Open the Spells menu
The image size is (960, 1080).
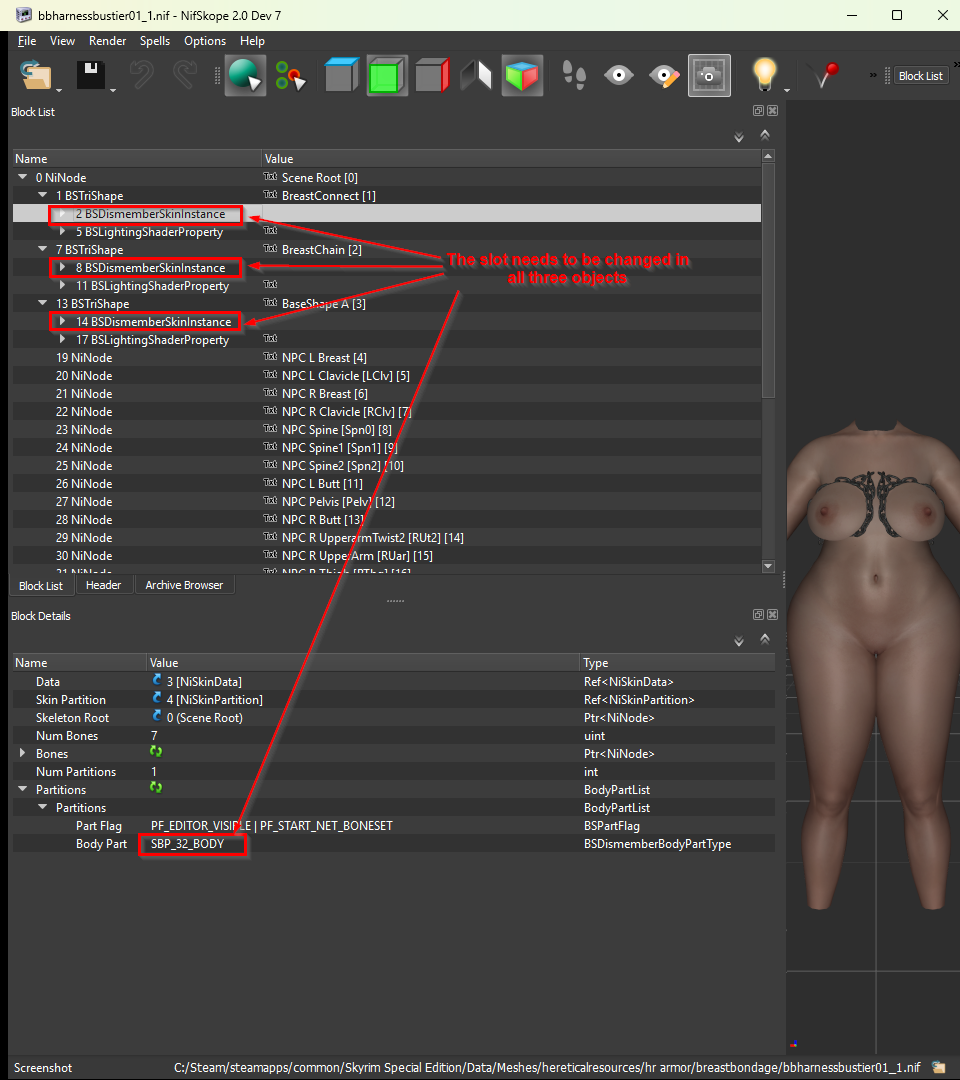[155, 41]
